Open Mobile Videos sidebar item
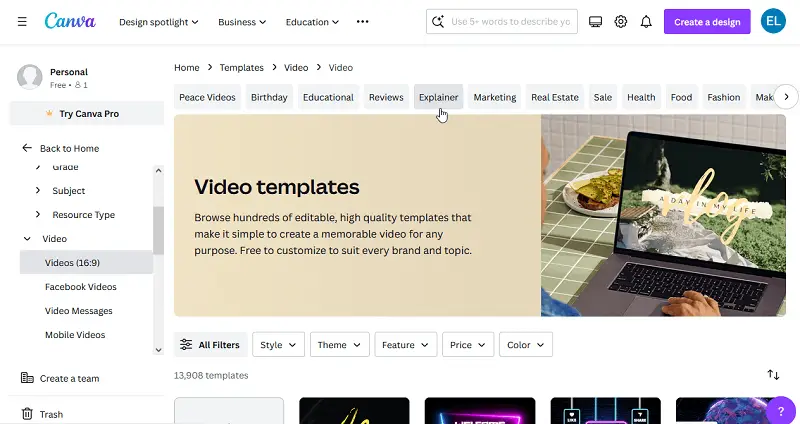Viewport: 800px width, 424px height. pos(75,335)
